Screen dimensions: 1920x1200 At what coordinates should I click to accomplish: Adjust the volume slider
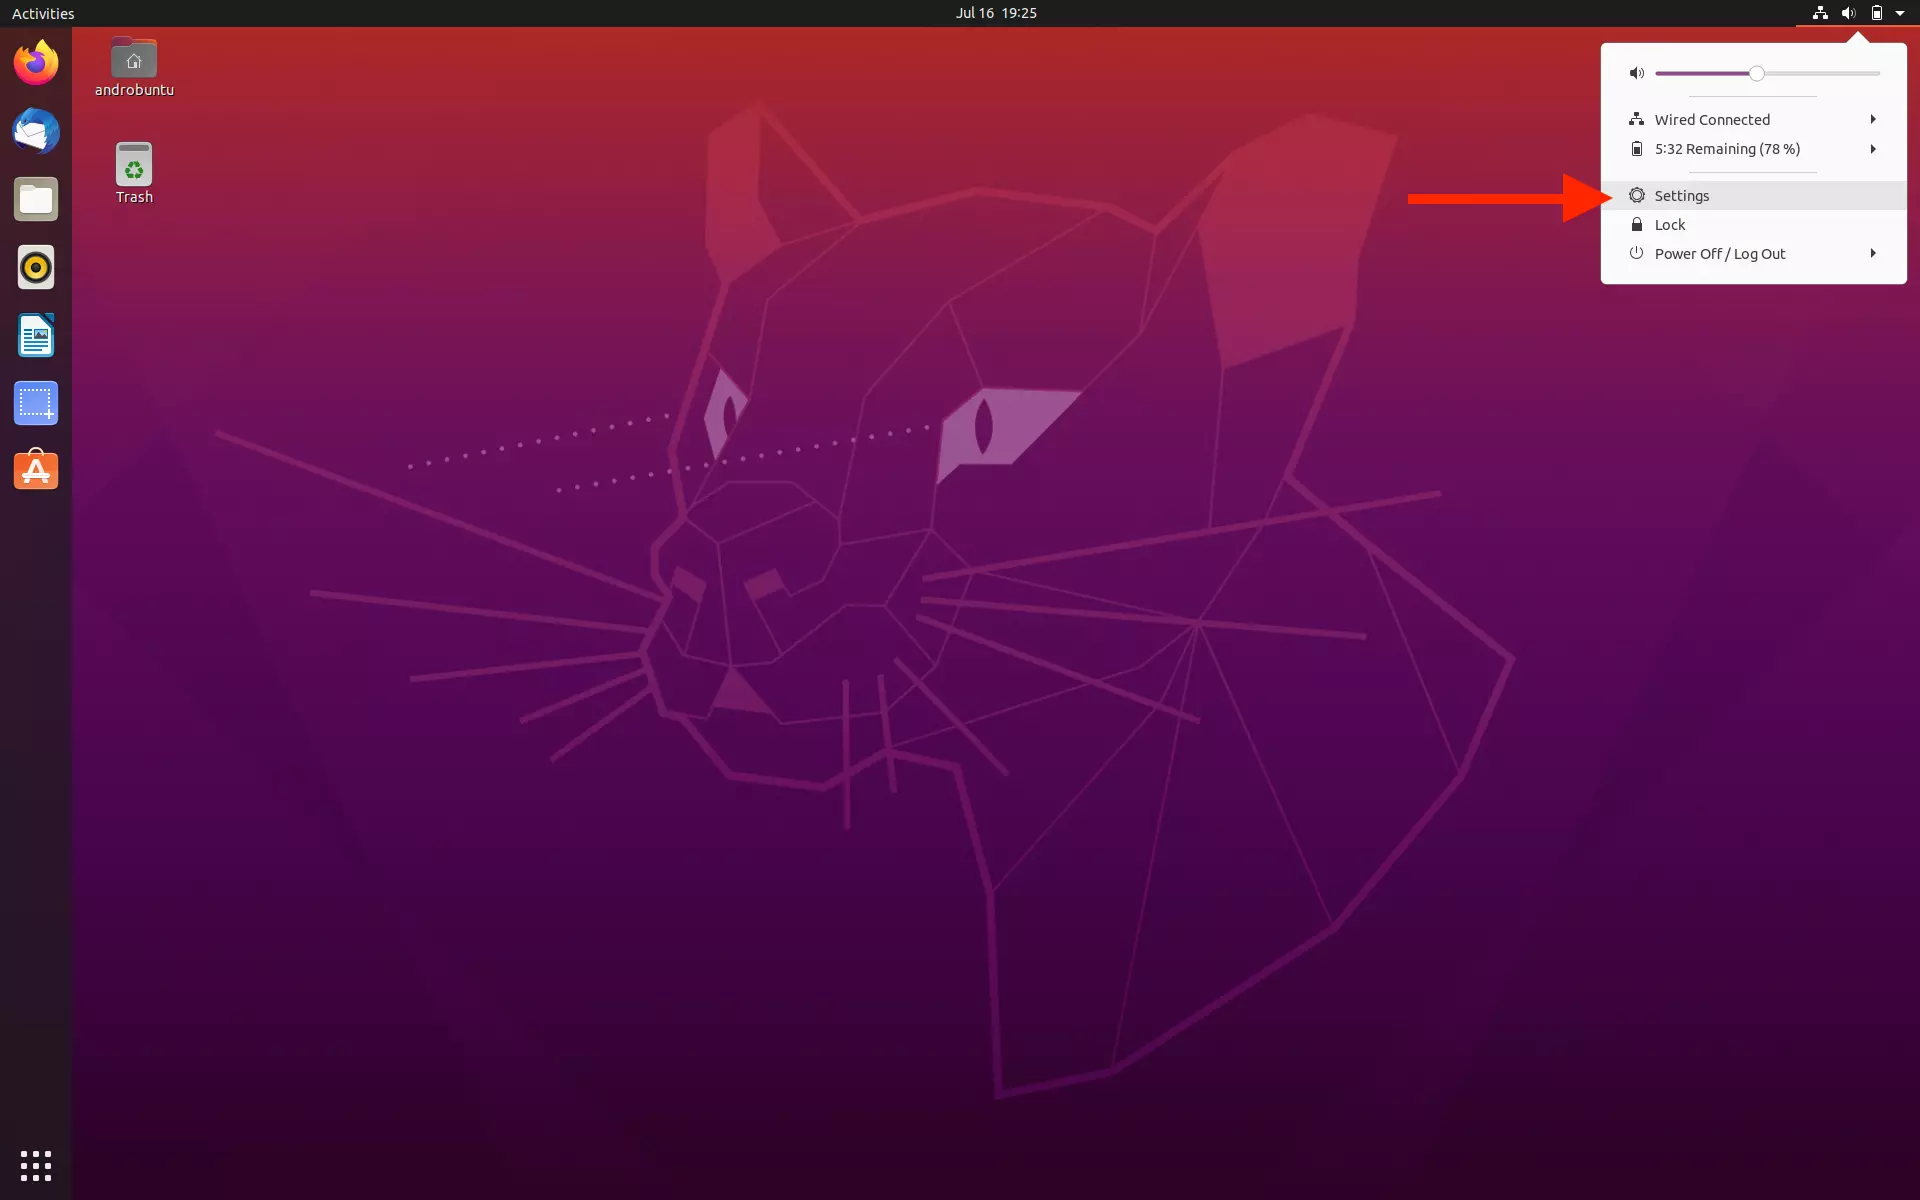[1757, 73]
